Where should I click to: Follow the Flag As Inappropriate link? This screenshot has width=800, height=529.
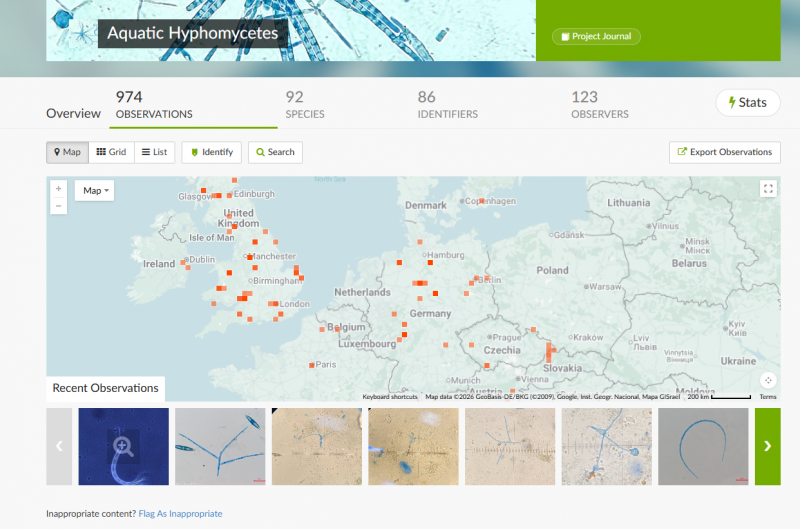click(180, 514)
